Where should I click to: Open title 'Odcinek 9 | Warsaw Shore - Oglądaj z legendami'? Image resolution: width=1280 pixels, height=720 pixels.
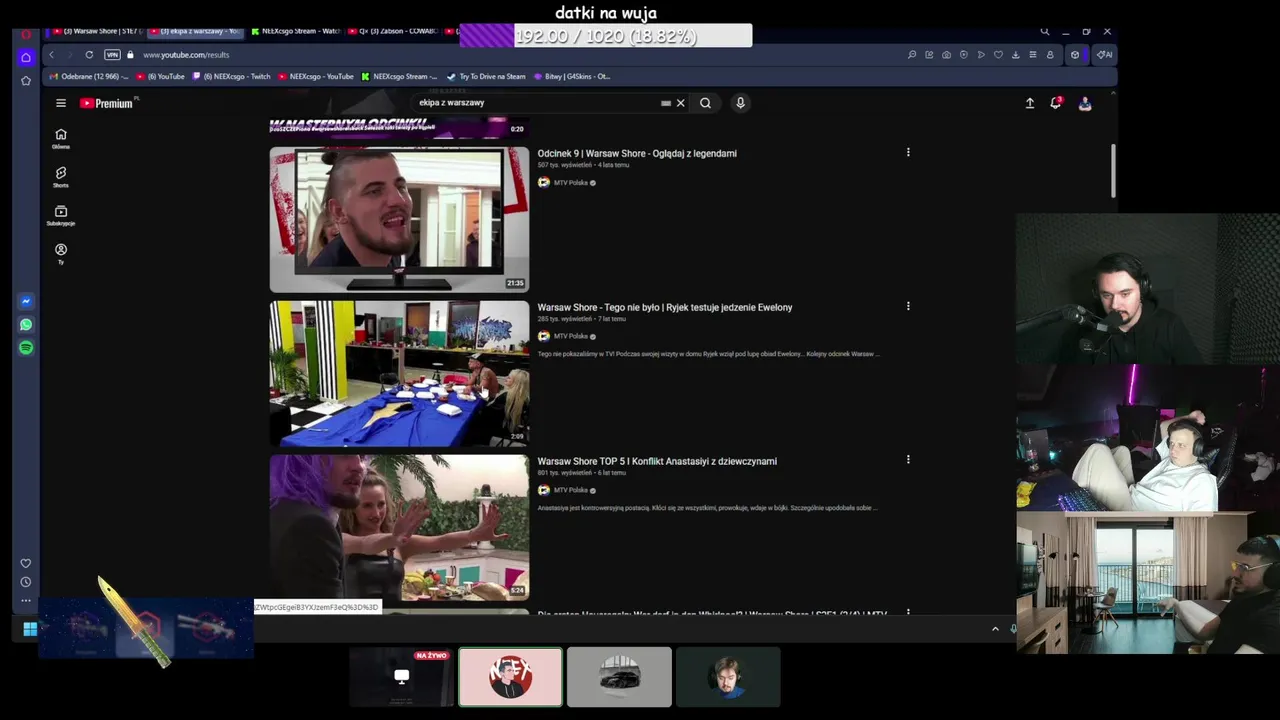click(637, 154)
